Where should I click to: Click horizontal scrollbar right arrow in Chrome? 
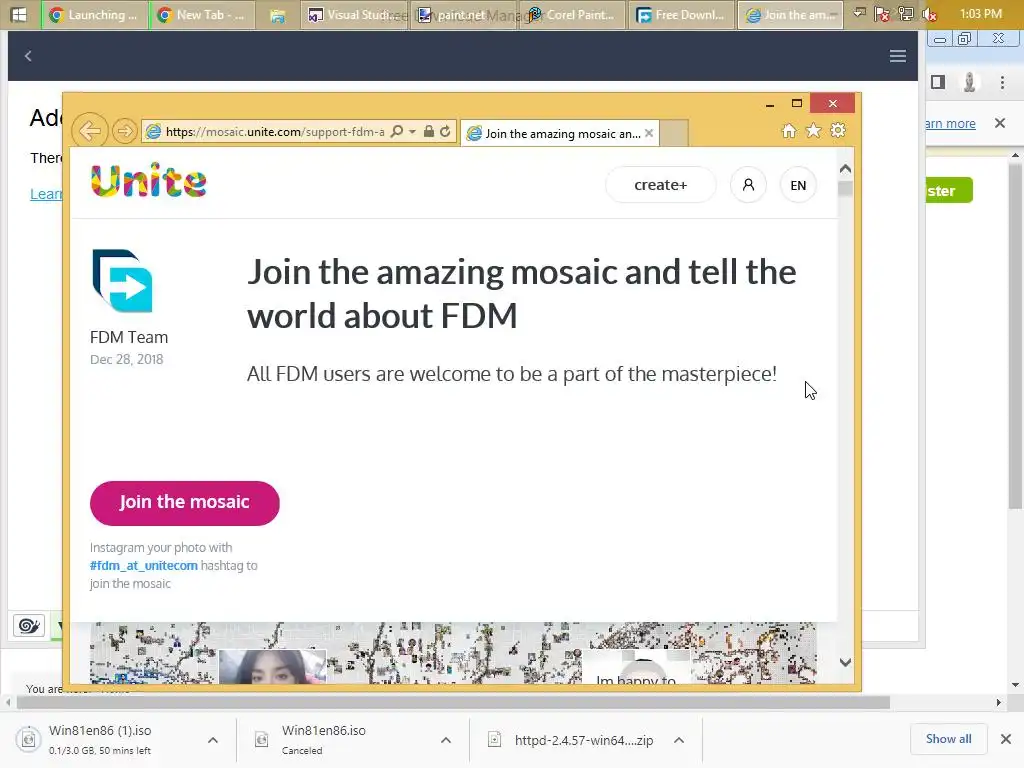pos(999,703)
